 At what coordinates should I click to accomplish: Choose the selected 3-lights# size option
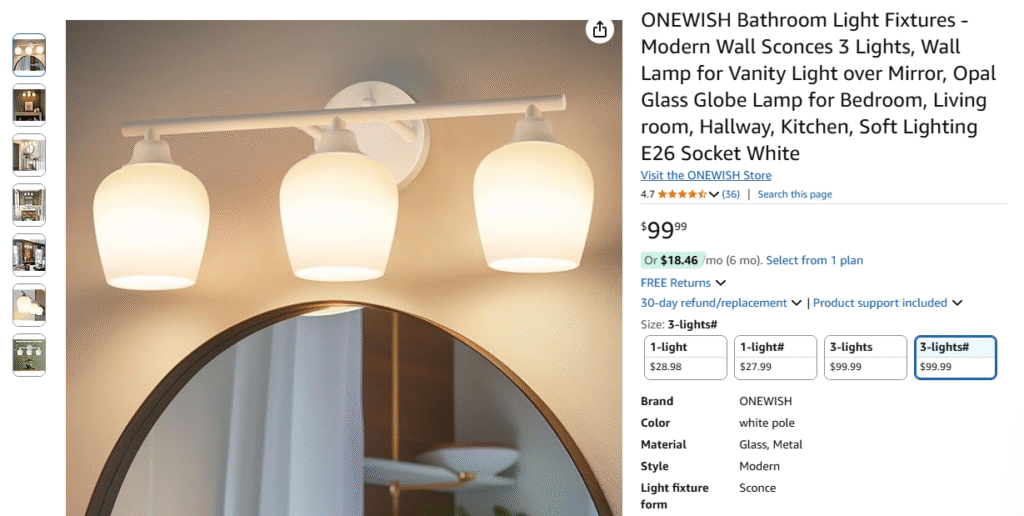(955, 357)
